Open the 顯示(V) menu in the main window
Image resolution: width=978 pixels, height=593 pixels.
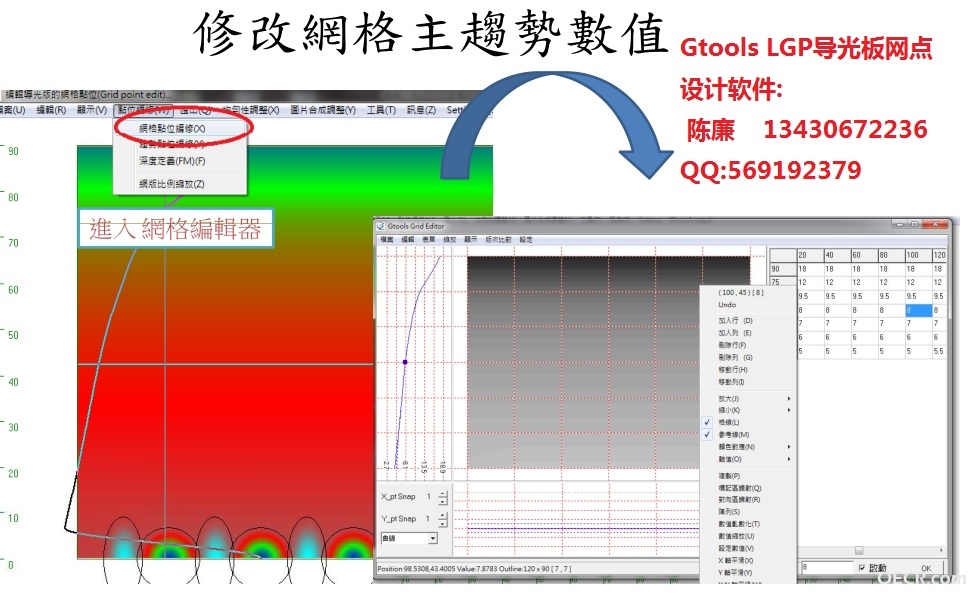coord(92,110)
